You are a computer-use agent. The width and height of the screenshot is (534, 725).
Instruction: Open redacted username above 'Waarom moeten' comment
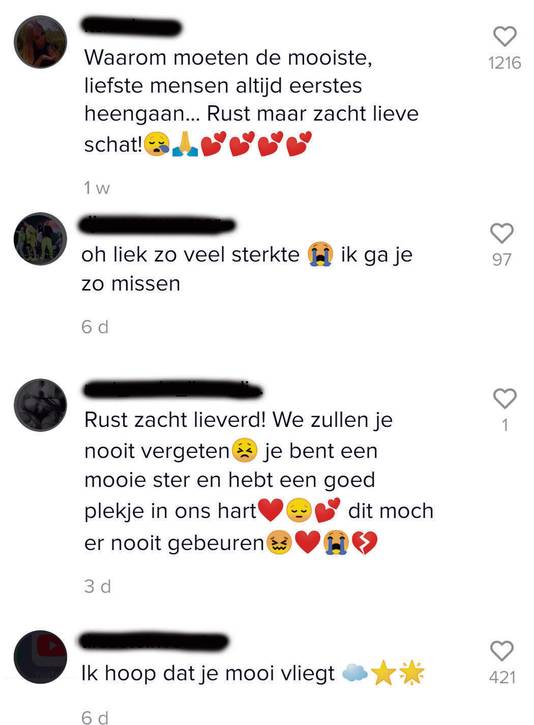click(x=132, y=26)
